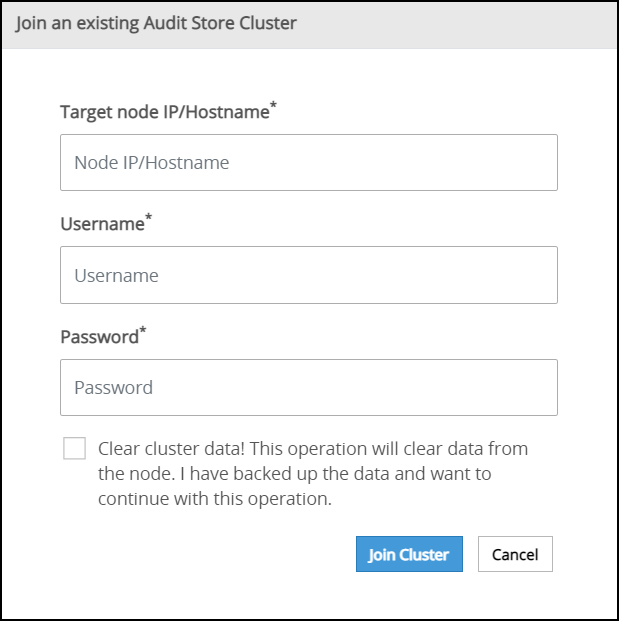Focus the Username text box
619x621 pixels.
pyautogui.click(x=308, y=275)
